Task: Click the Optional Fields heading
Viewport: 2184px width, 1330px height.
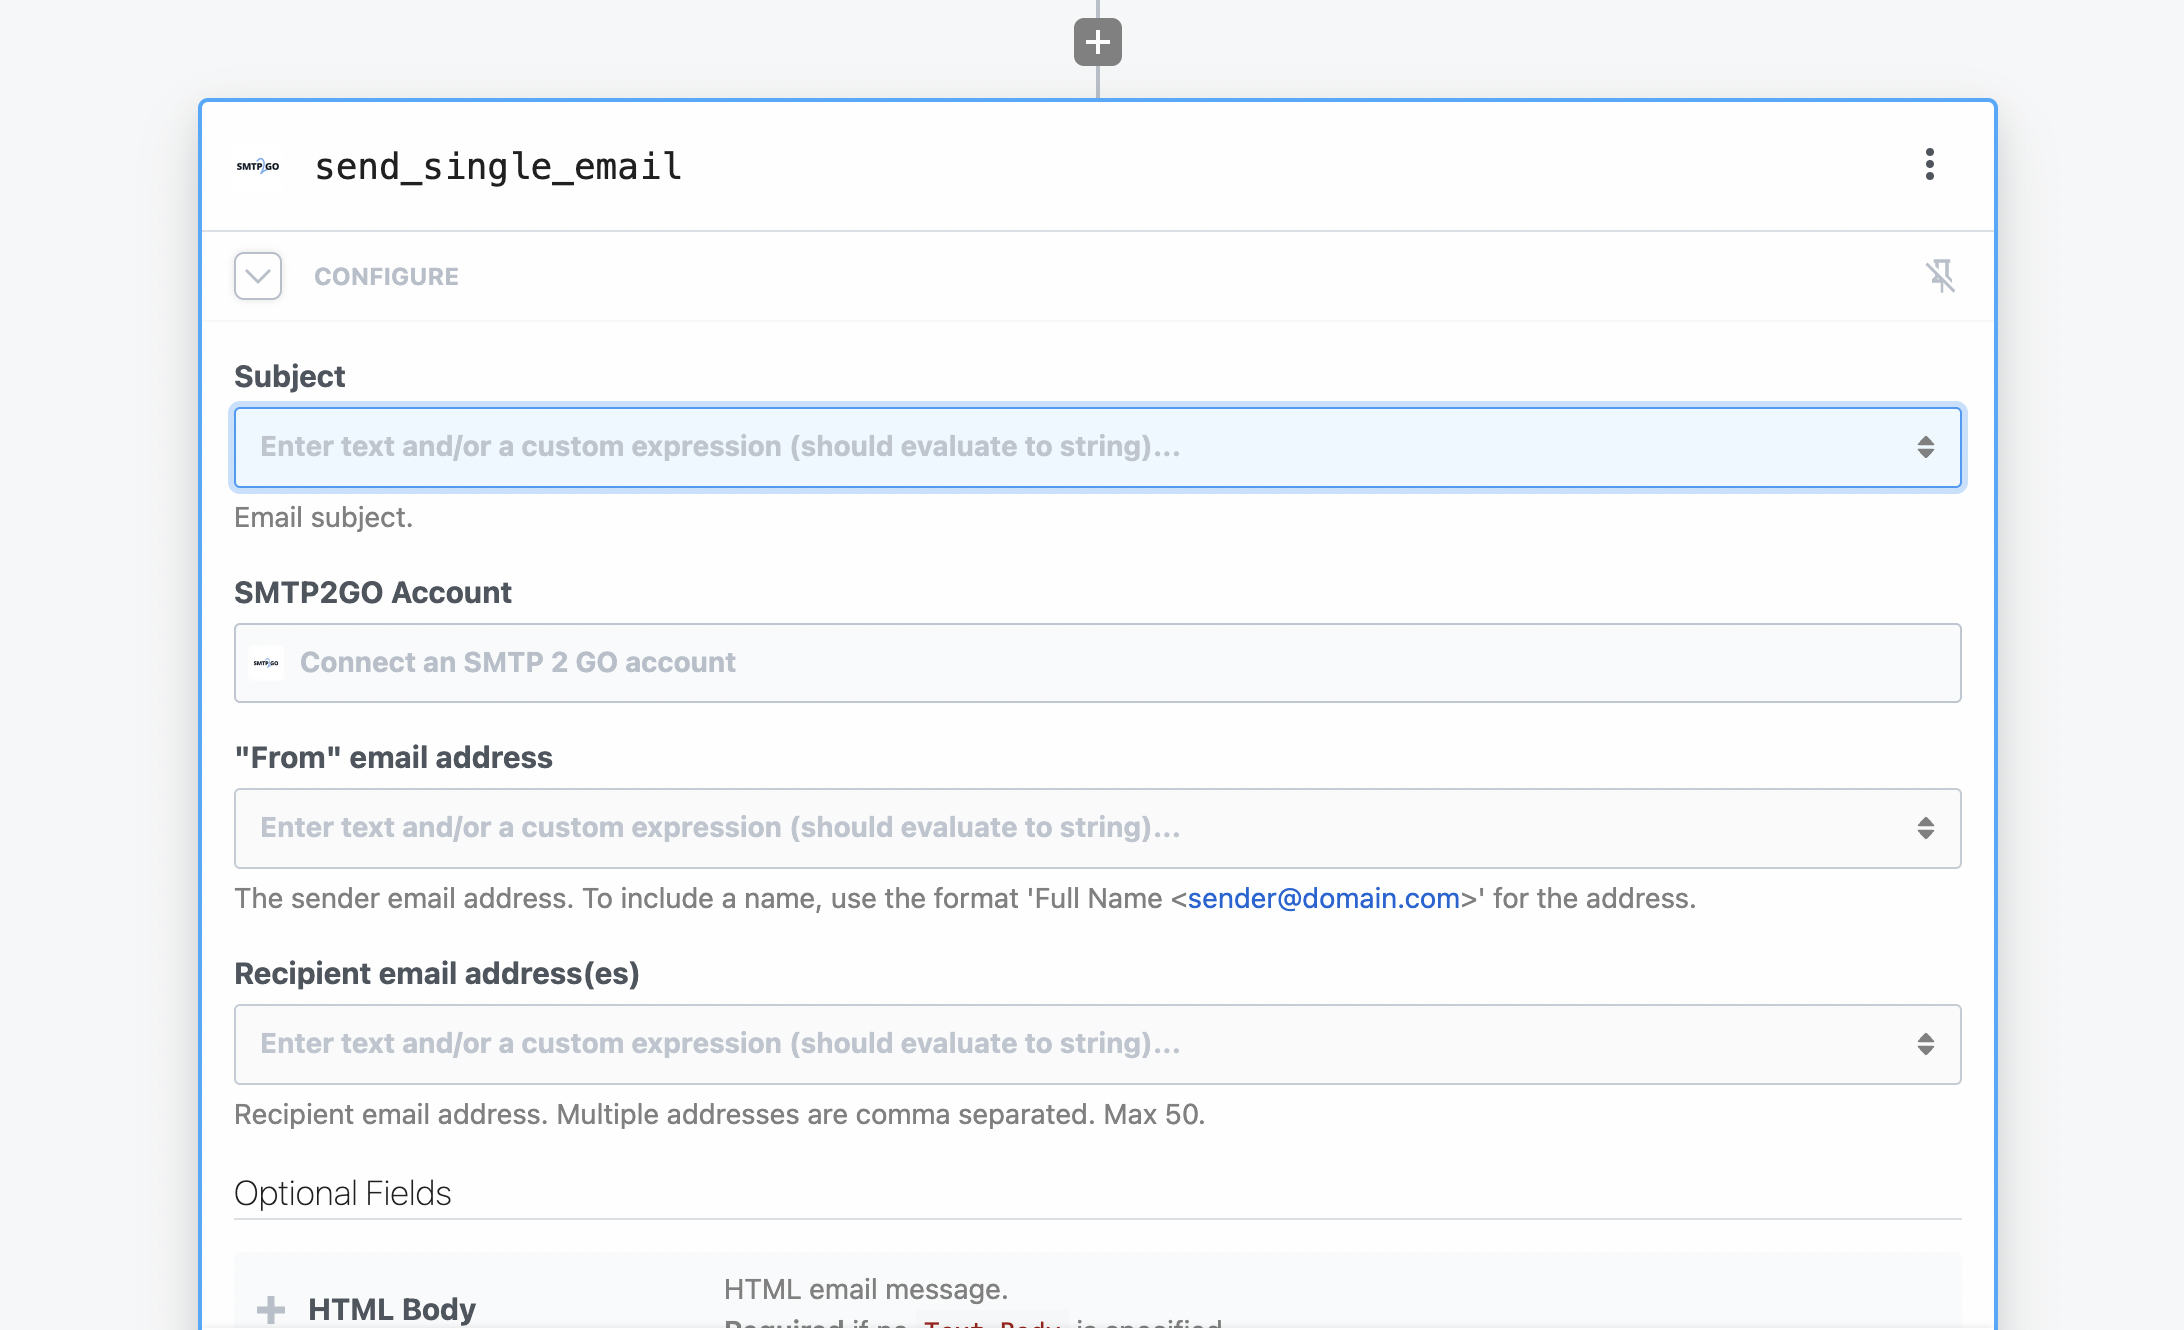Action: pos(342,1193)
